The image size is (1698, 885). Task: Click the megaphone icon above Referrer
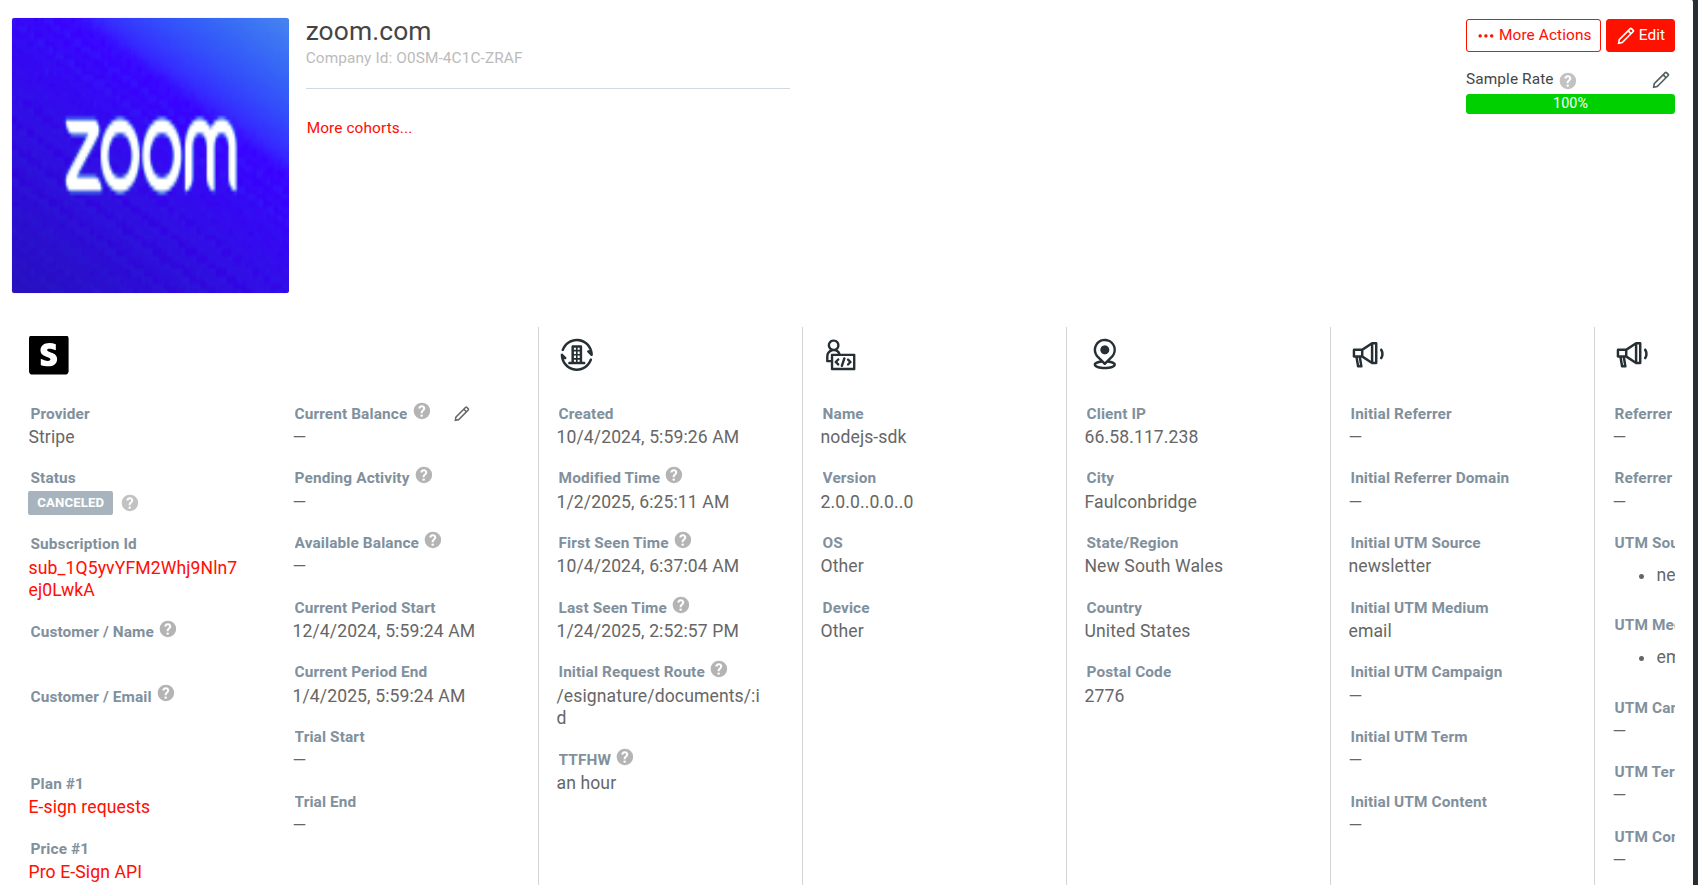click(1632, 354)
